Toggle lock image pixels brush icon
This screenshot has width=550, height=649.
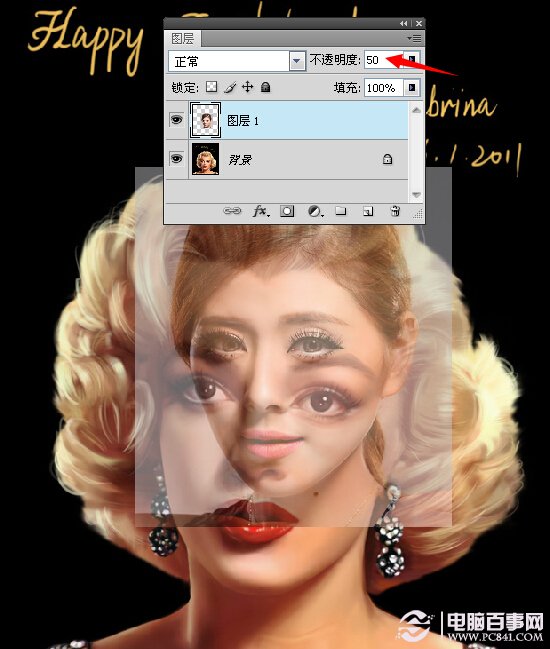pyautogui.click(x=230, y=87)
